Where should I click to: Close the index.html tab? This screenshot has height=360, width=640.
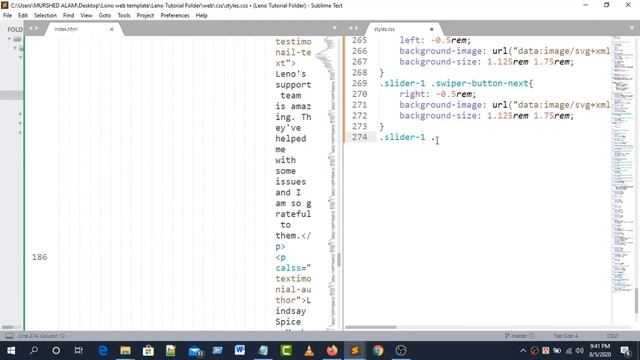111,29
